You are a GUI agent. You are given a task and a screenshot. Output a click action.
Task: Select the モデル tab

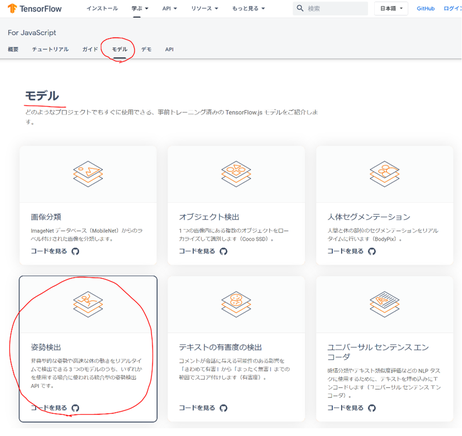pyautogui.click(x=119, y=49)
